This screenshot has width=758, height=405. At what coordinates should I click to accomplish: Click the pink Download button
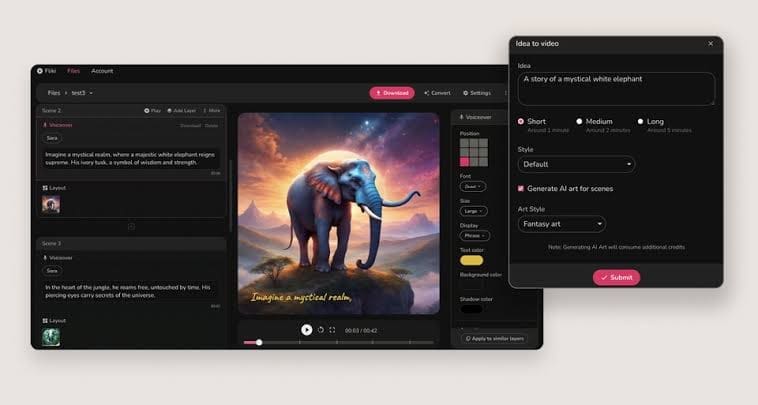coord(392,93)
